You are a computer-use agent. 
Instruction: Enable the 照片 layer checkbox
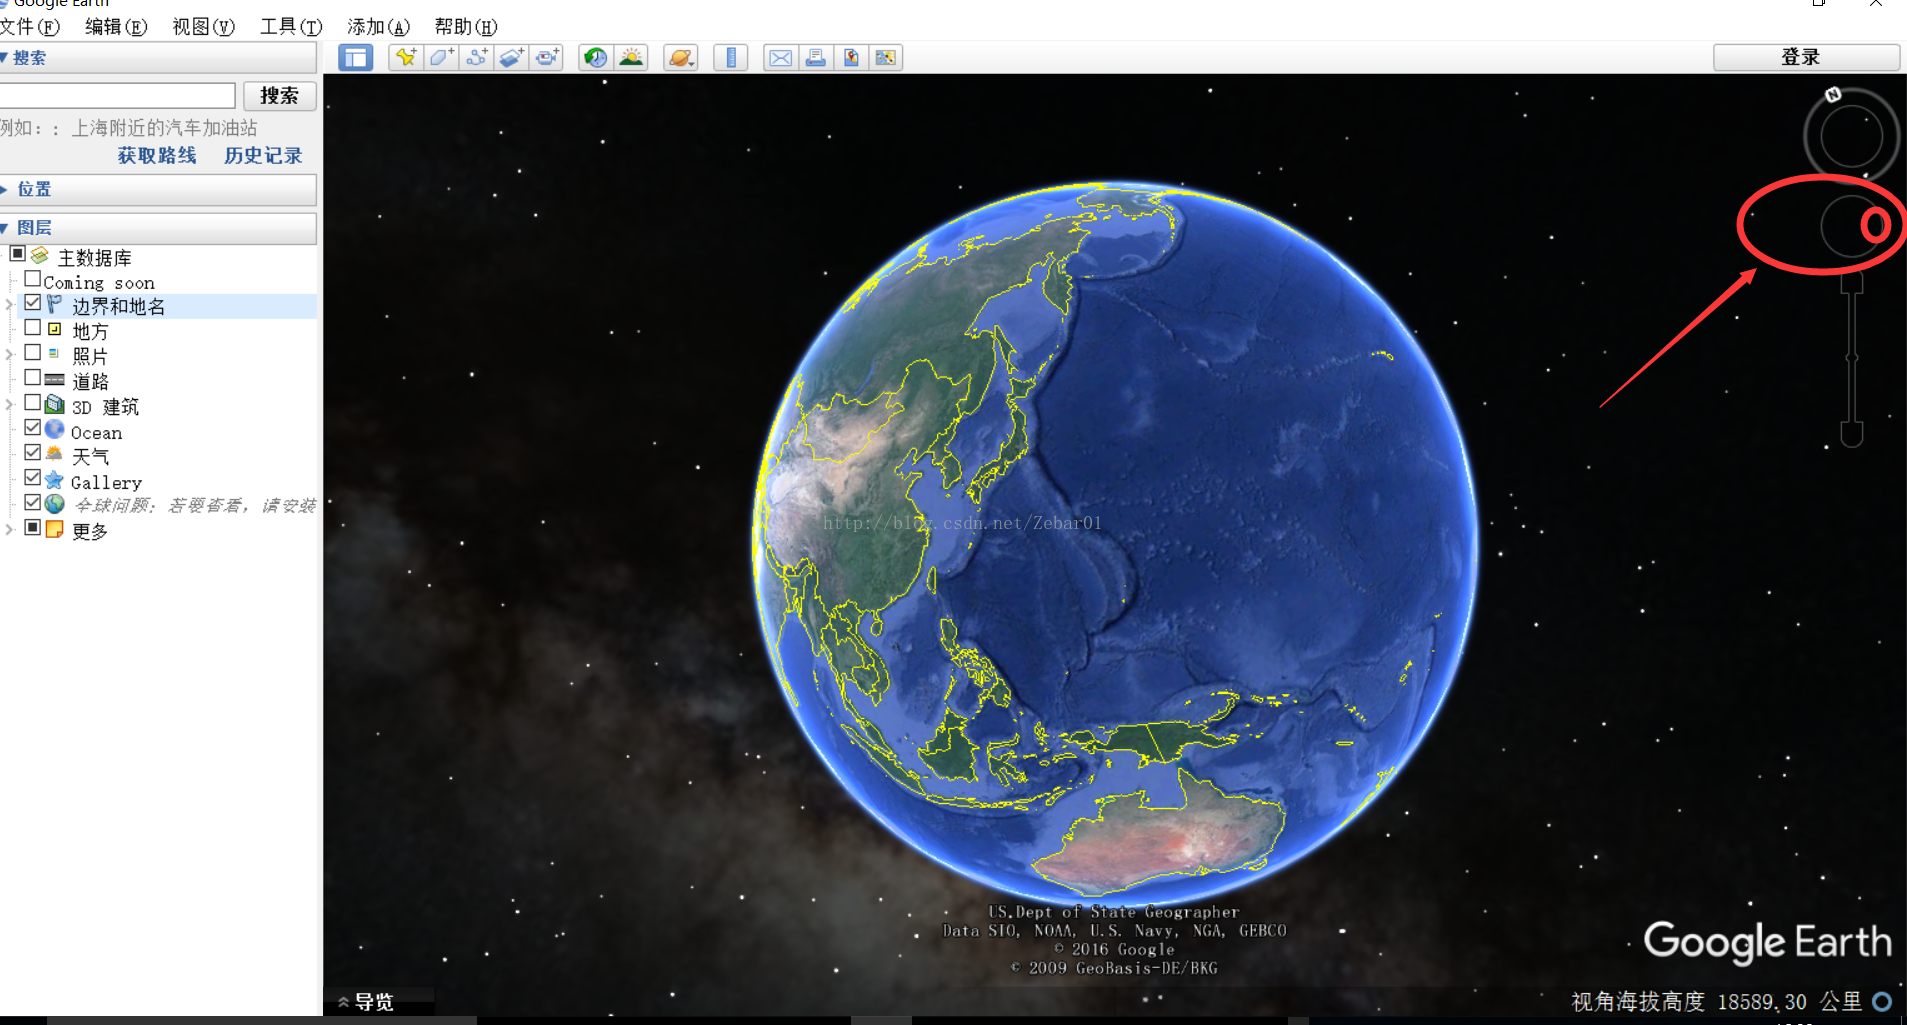pyautogui.click(x=33, y=353)
